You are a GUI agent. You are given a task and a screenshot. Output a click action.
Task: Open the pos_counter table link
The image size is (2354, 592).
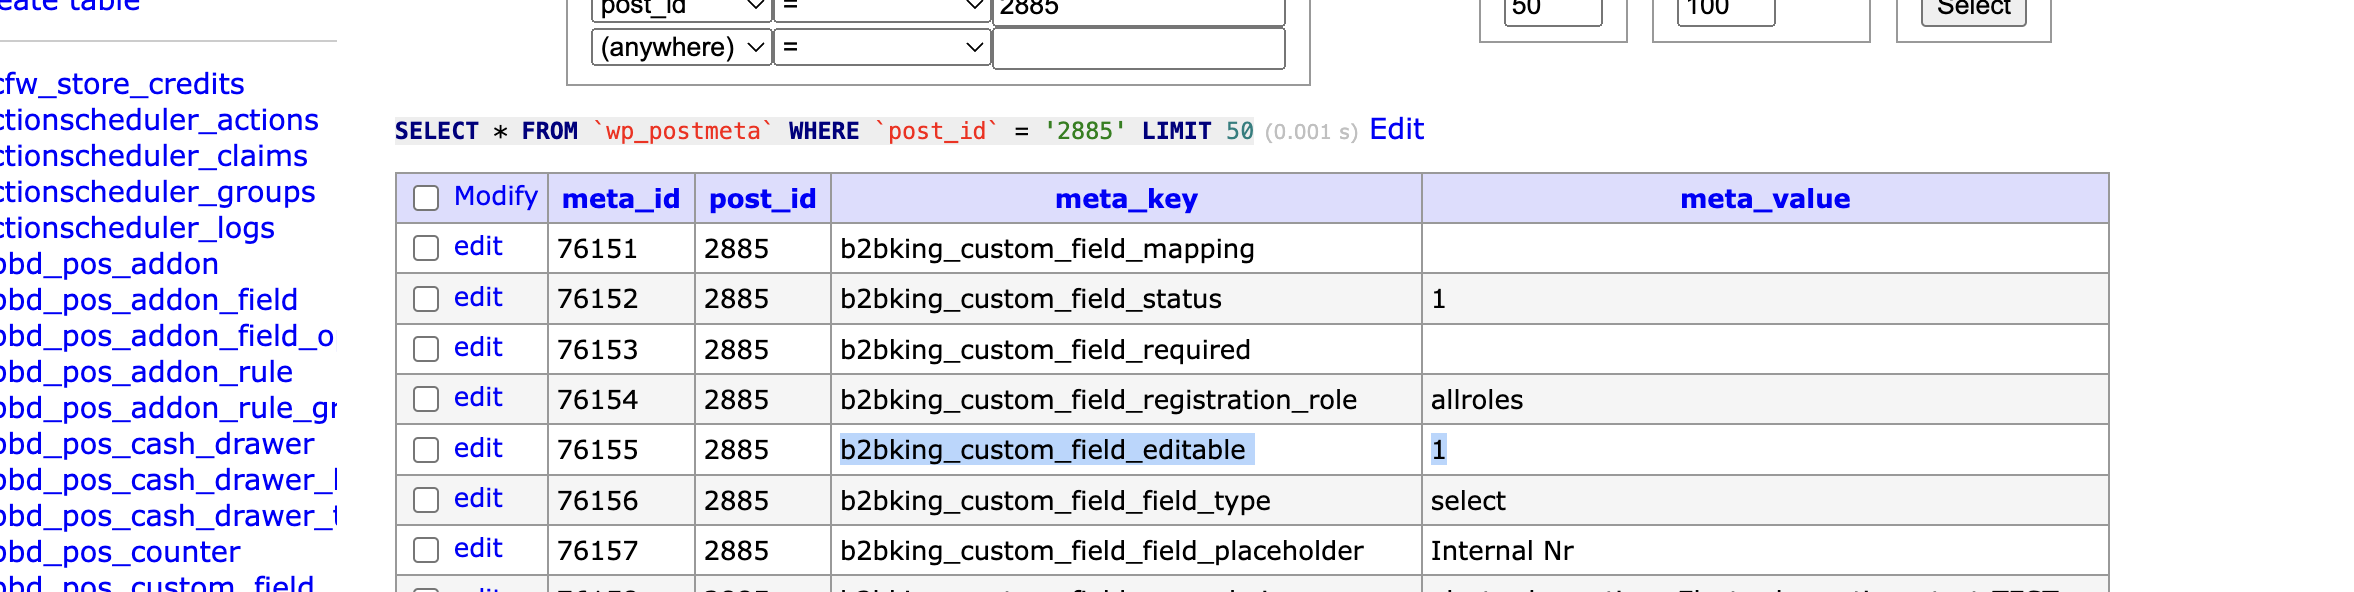coord(120,552)
